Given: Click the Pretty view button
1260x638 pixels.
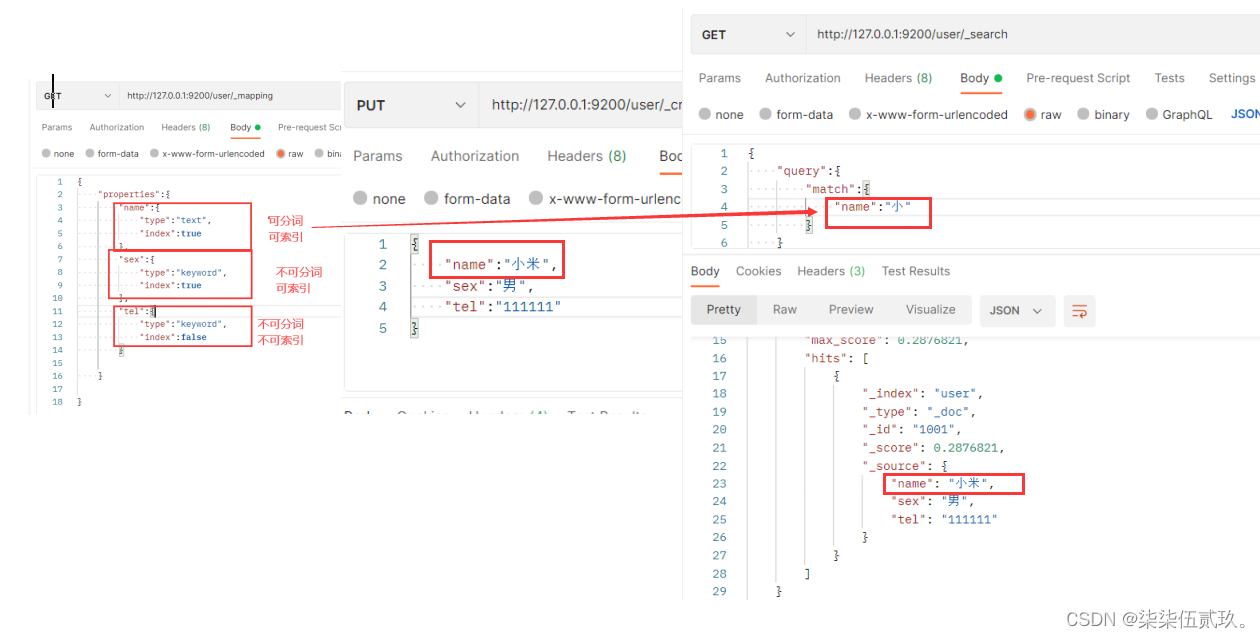Looking at the screenshot, I should 724,310.
